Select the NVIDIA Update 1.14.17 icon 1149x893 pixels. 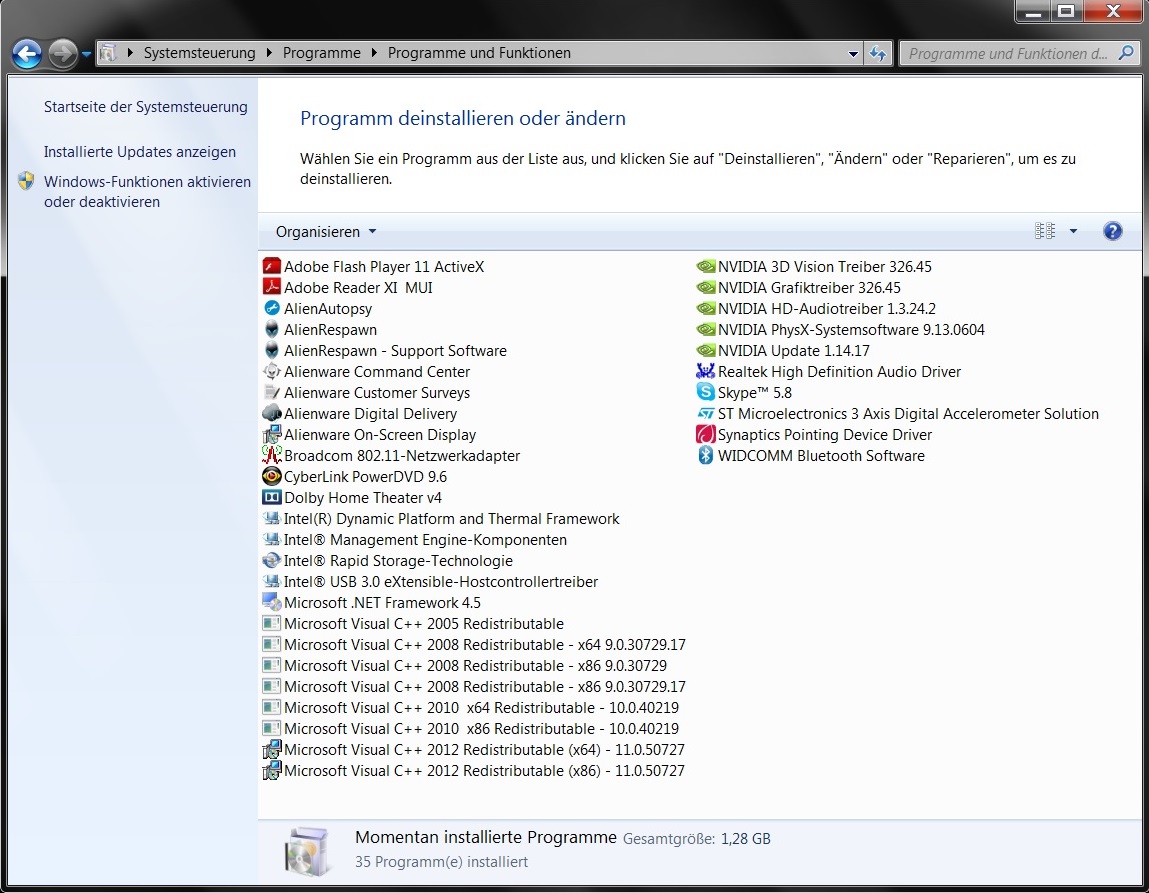click(706, 350)
